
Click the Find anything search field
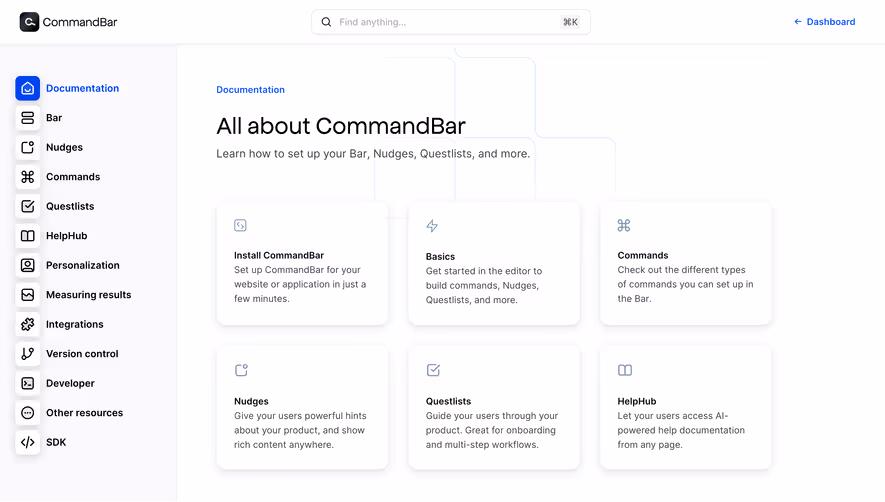click(x=451, y=22)
